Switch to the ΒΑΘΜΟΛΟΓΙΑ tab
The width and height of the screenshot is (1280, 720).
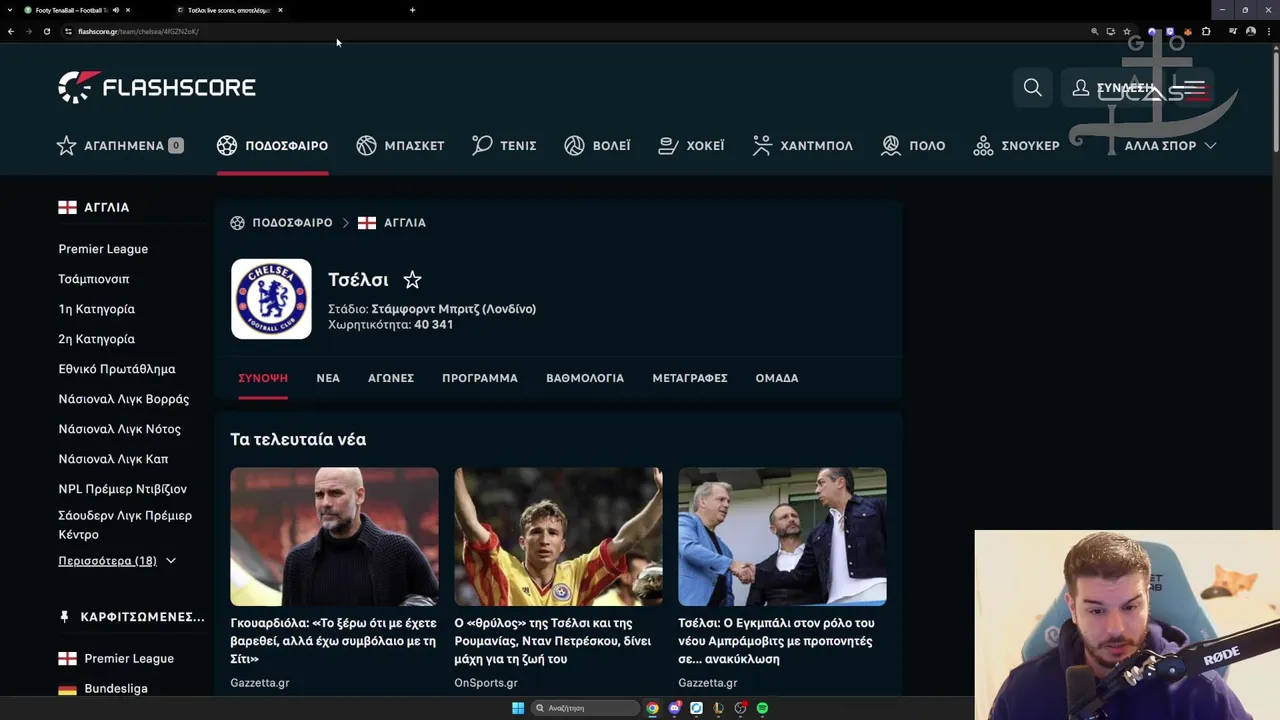pos(585,378)
